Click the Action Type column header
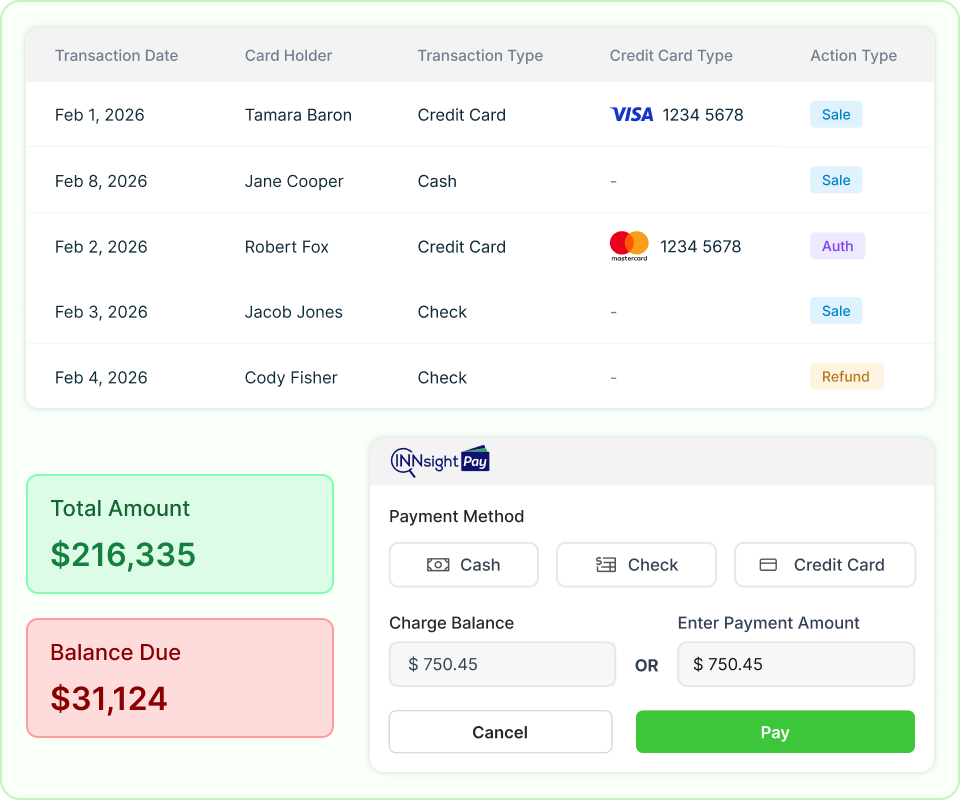This screenshot has width=960, height=800. (x=853, y=56)
